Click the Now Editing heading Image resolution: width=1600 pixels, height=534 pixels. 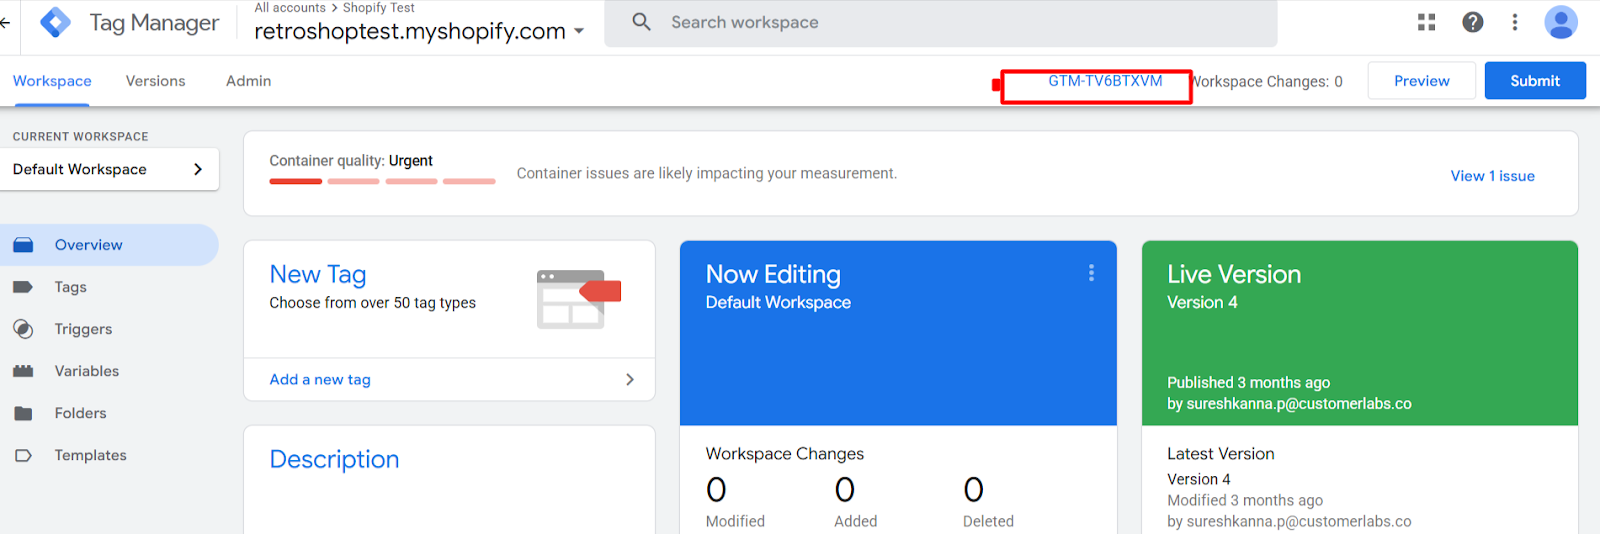(x=773, y=274)
